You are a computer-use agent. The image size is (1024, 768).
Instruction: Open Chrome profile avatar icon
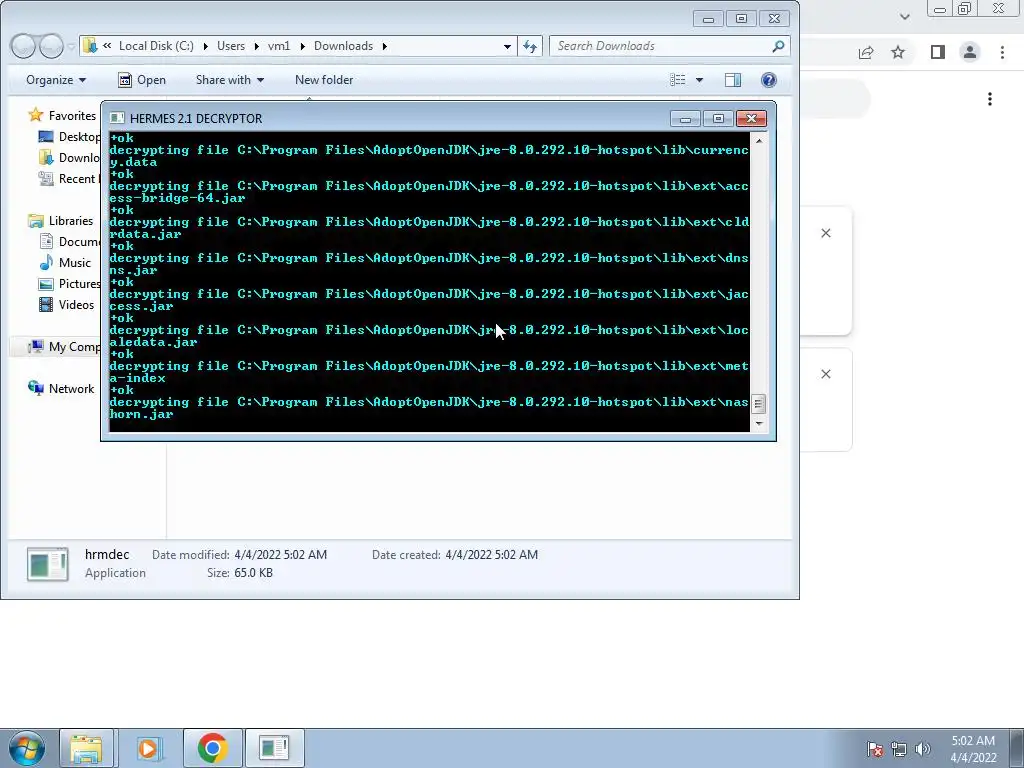point(970,52)
